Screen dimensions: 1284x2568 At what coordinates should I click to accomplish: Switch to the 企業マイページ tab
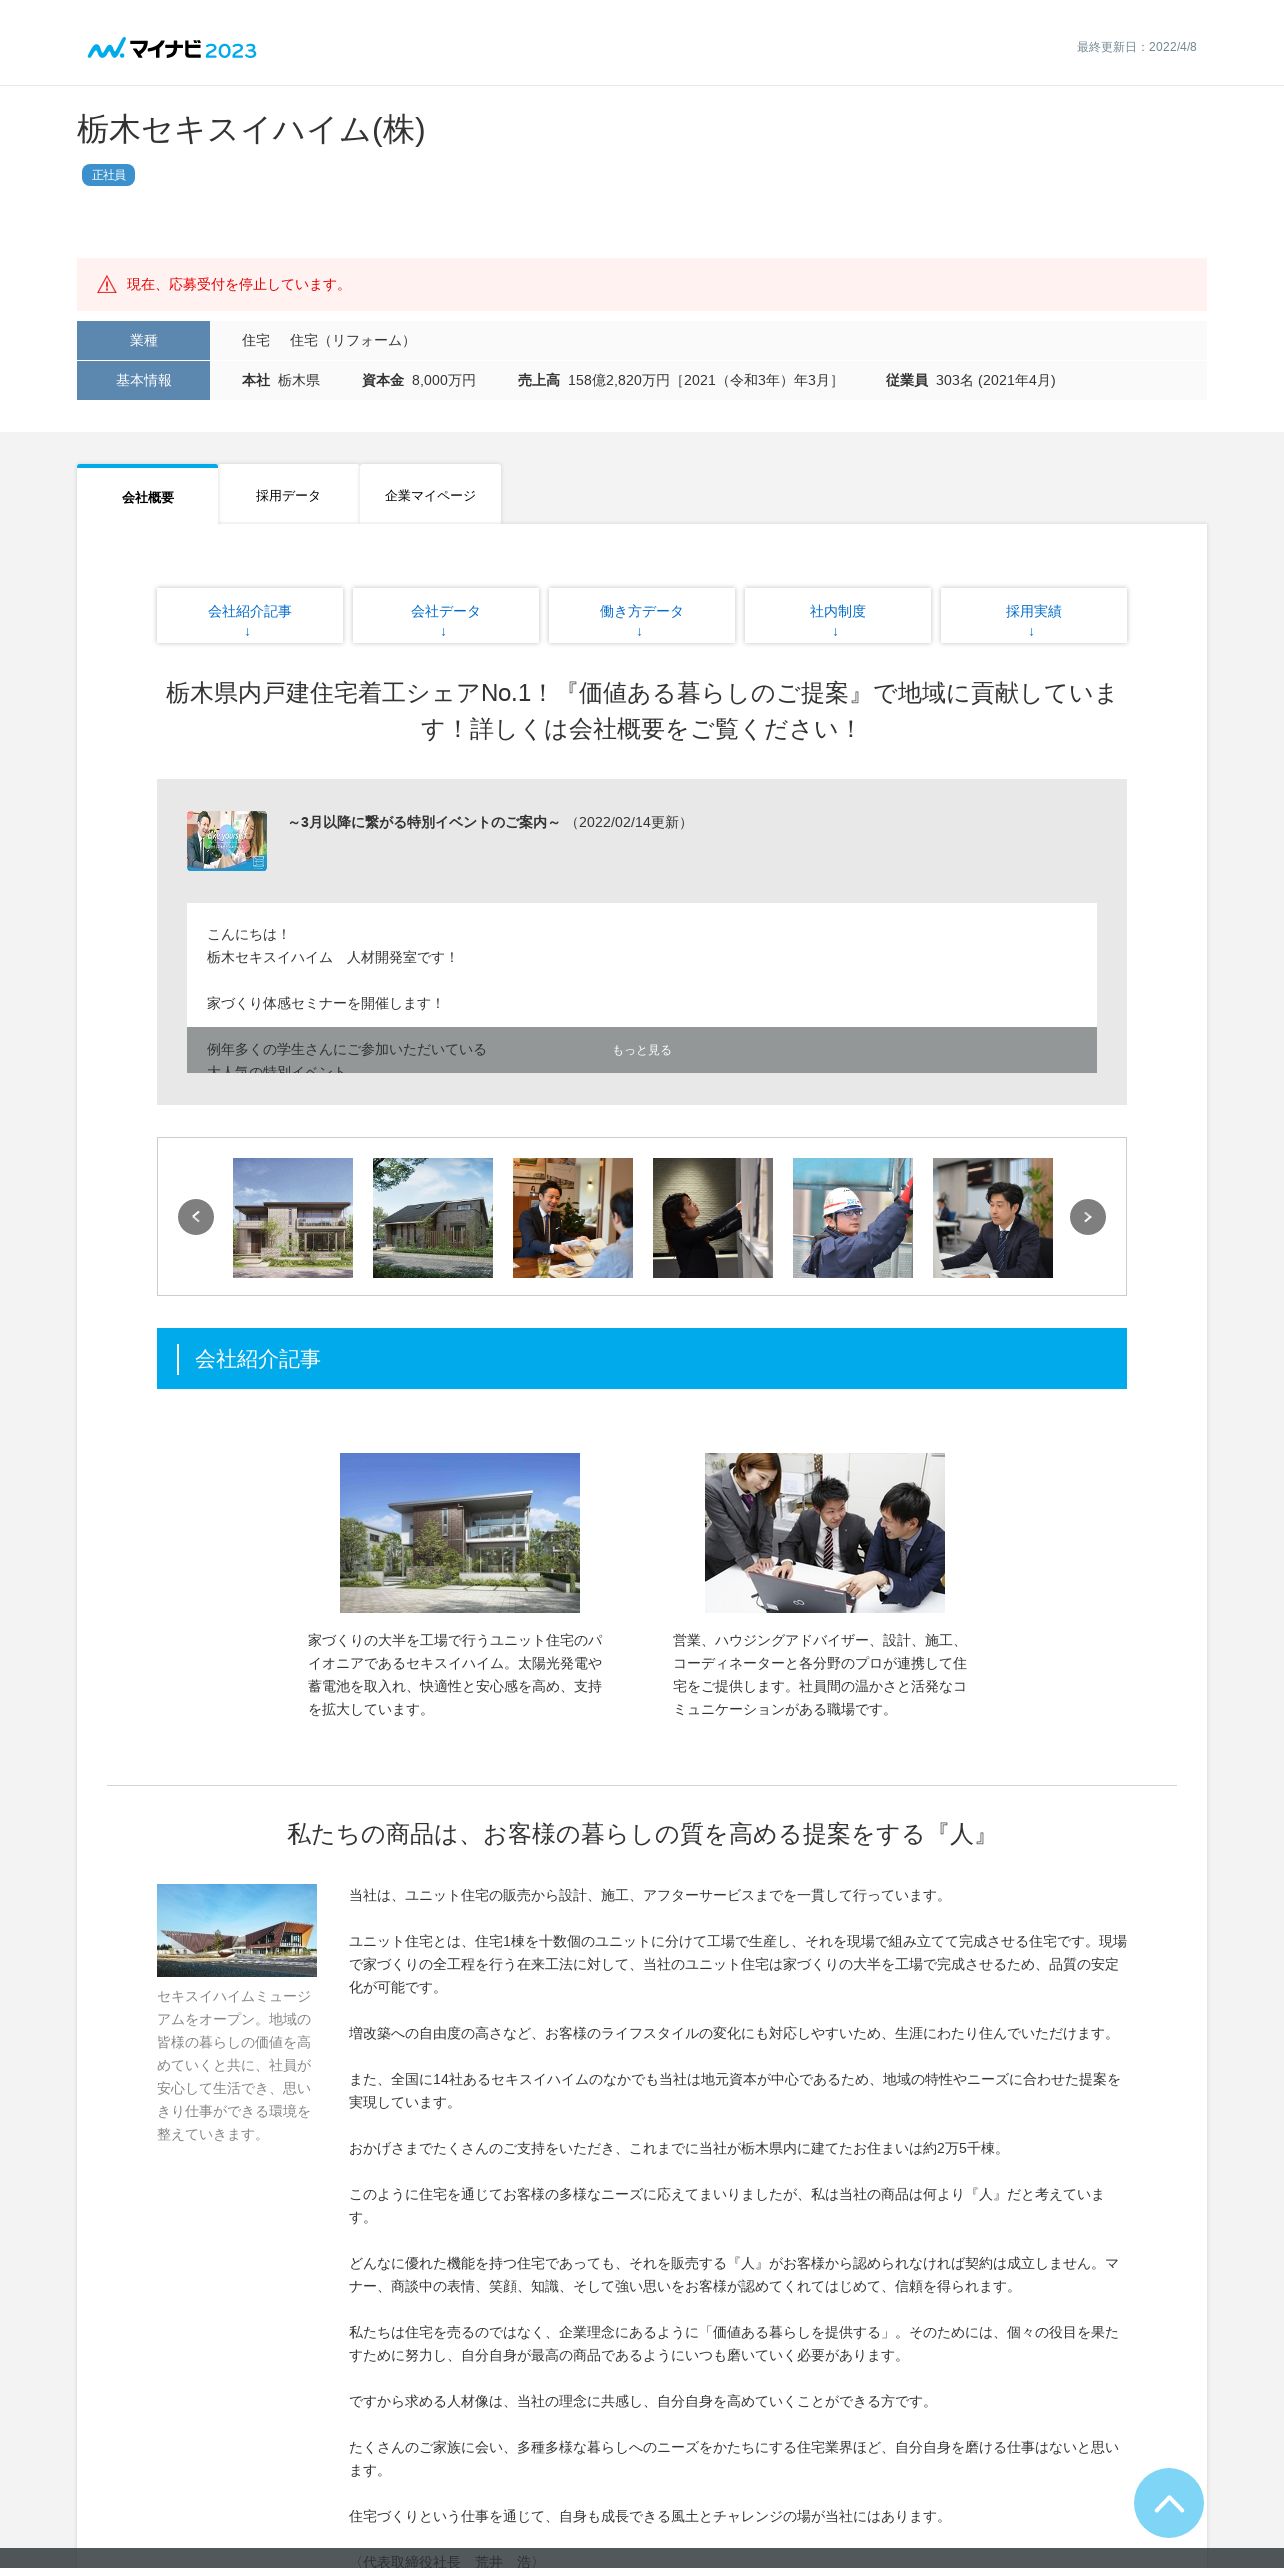tap(430, 495)
